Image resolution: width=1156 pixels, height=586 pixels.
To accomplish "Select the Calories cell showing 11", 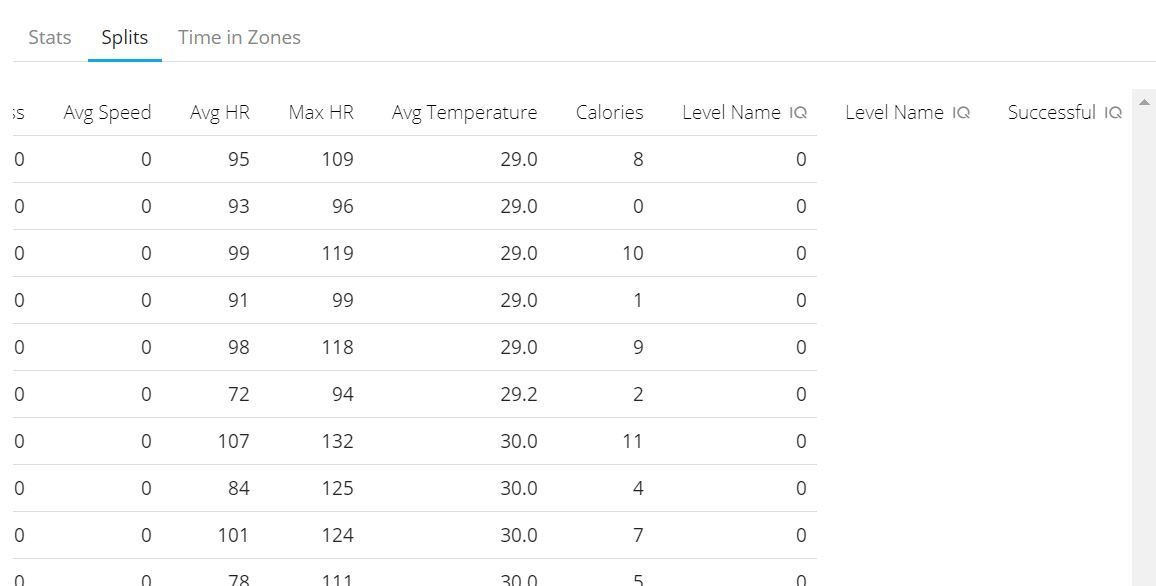I will click(632, 441).
